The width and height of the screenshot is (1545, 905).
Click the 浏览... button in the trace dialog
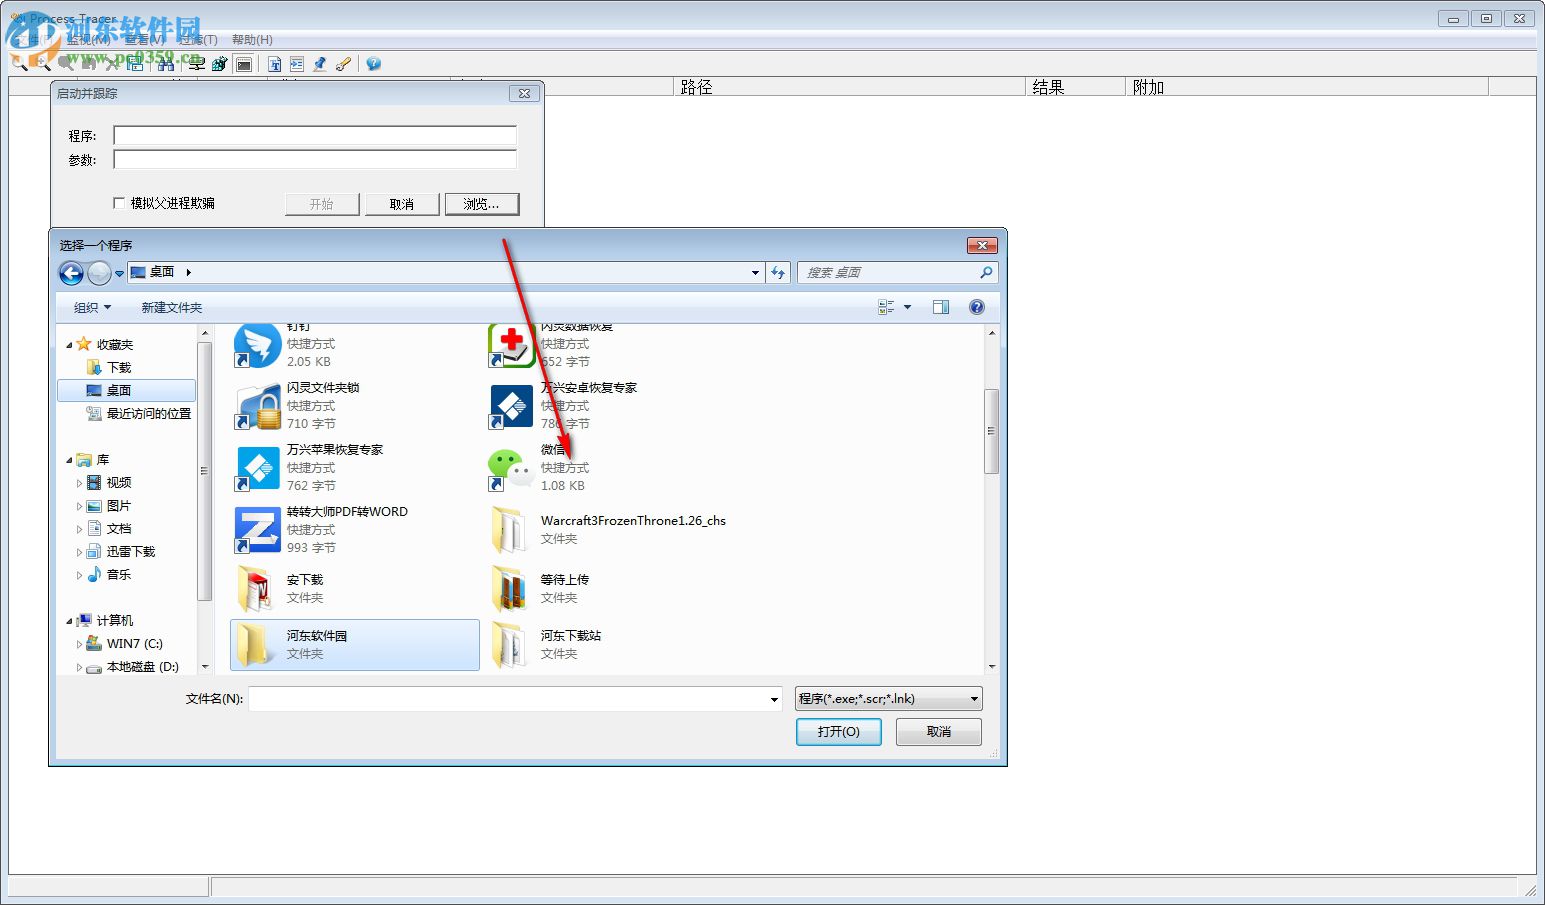[482, 204]
